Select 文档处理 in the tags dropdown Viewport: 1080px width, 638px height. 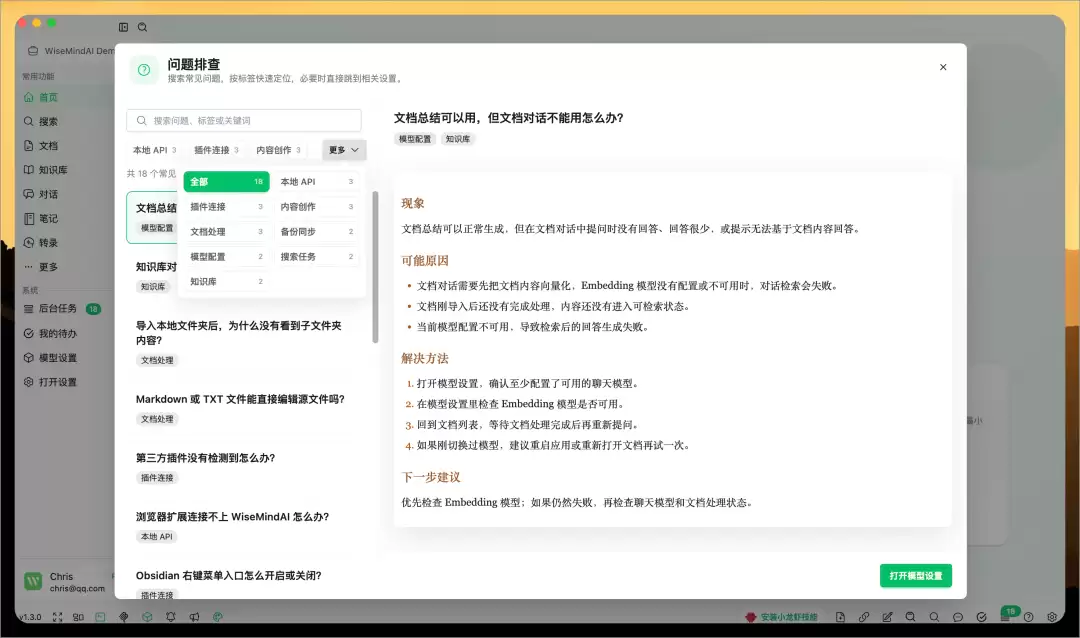click(227, 231)
